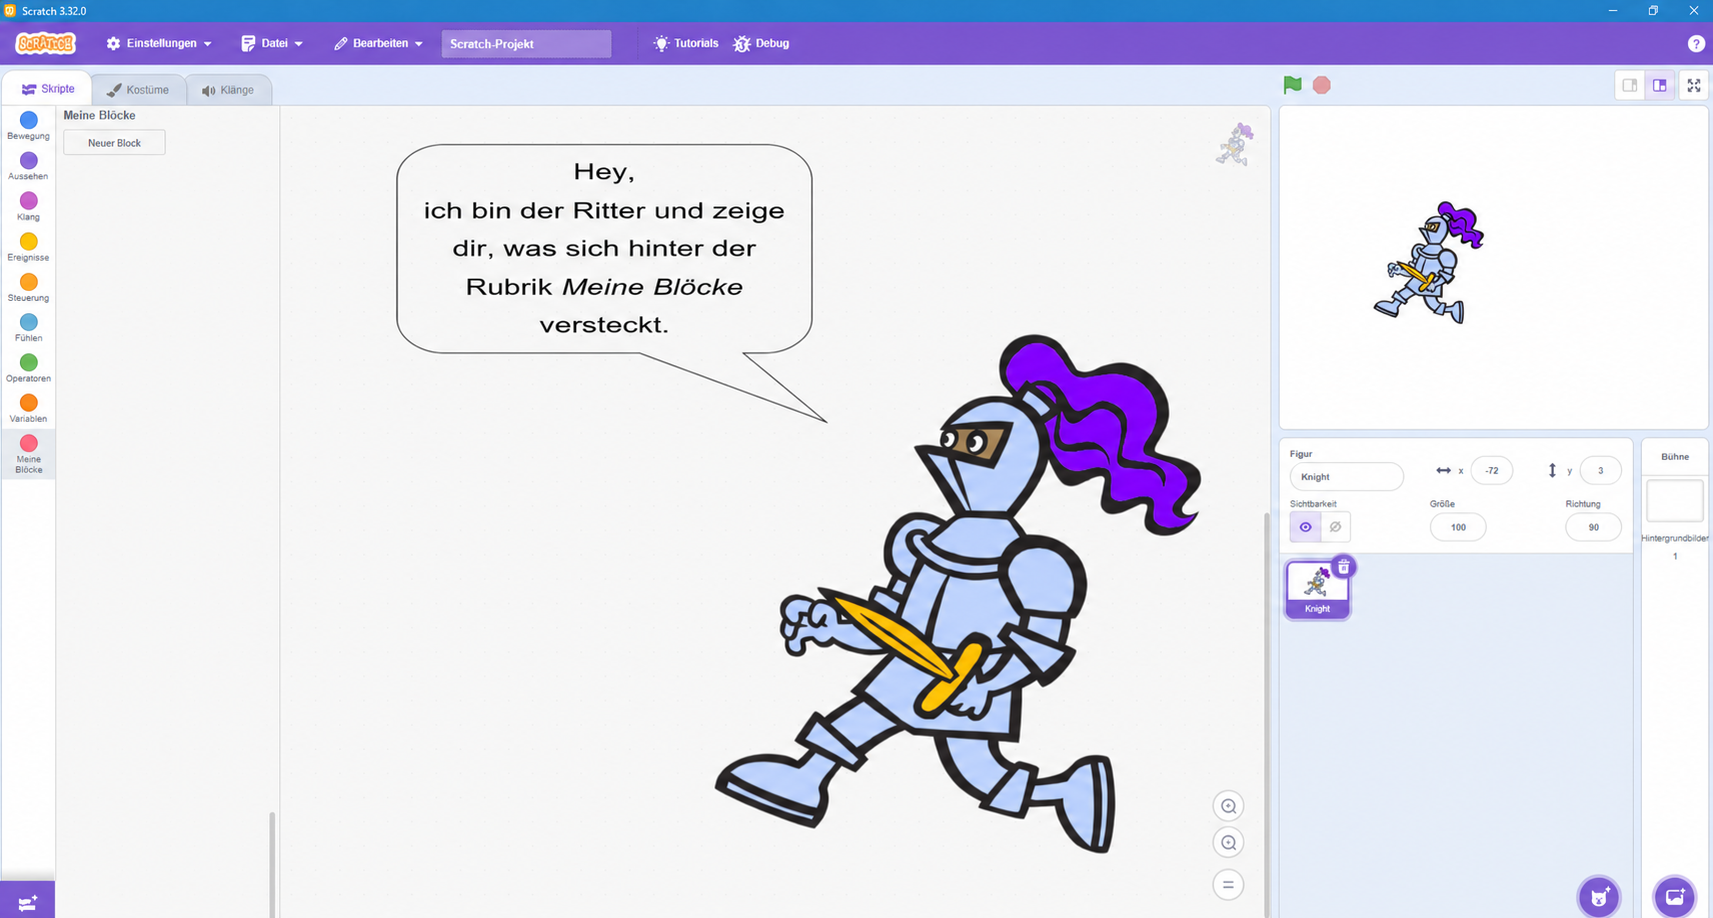Screen dimensions: 1713x918
Task: Open the Tutorials library
Action: click(x=686, y=43)
